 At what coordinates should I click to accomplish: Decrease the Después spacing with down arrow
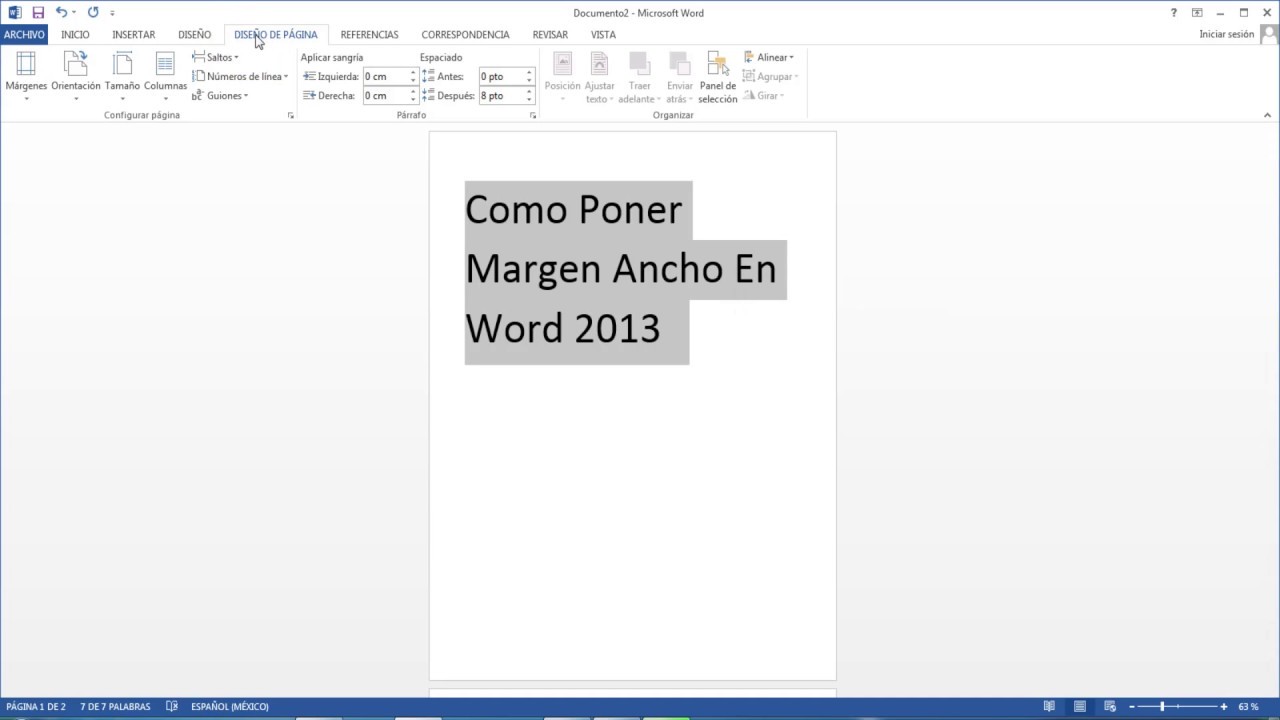529,100
